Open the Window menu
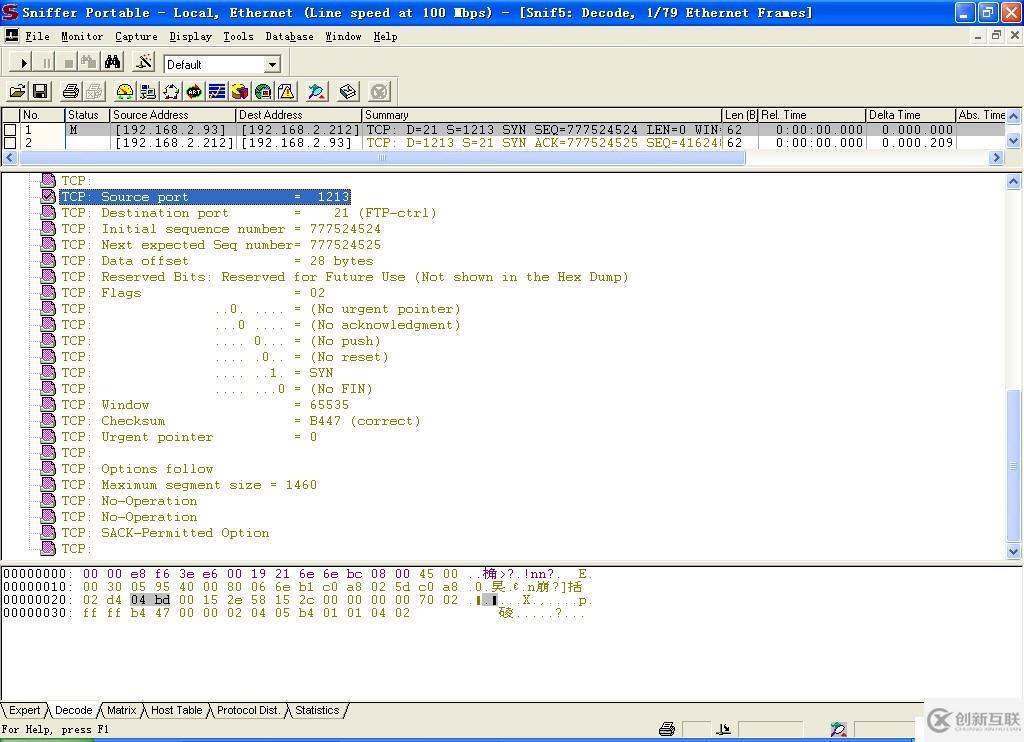This screenshot has width=1024, height=742. tap(344, 36)
